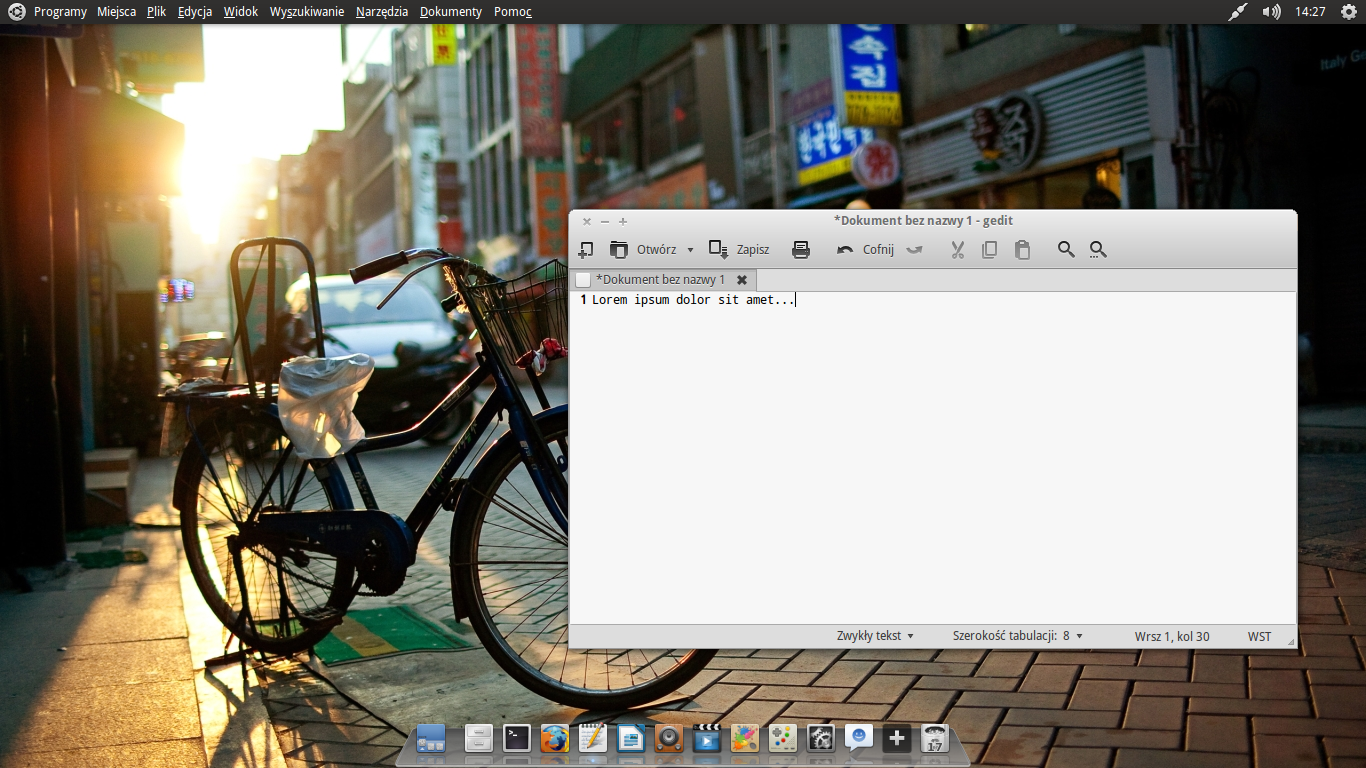Click the gedit window resize grip
This screenshot has height=768, width=1366.
(1290, 642)
